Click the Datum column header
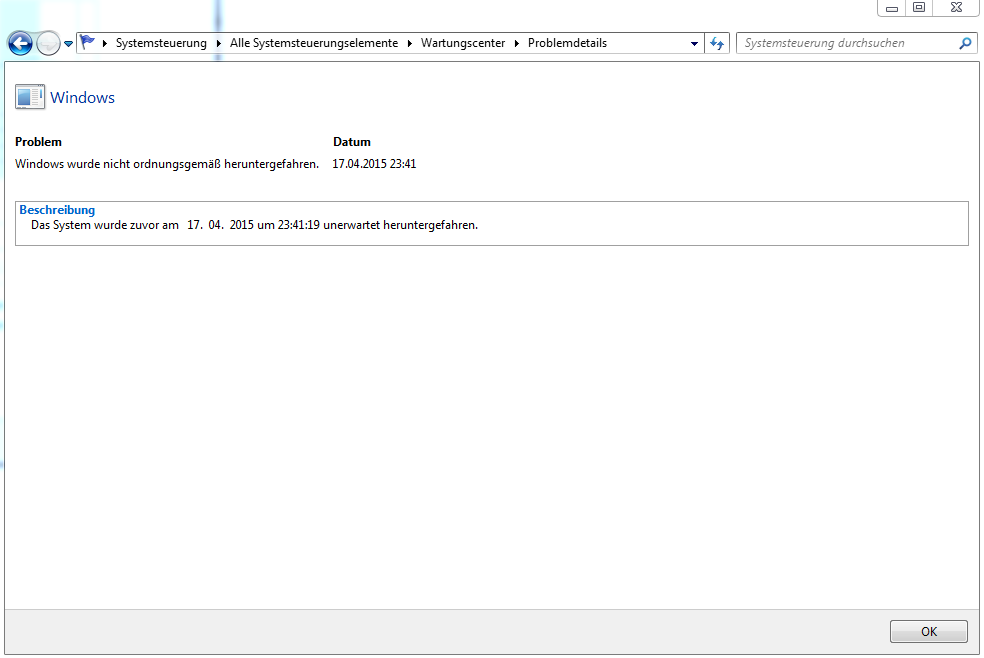 [x=351, y=142]
